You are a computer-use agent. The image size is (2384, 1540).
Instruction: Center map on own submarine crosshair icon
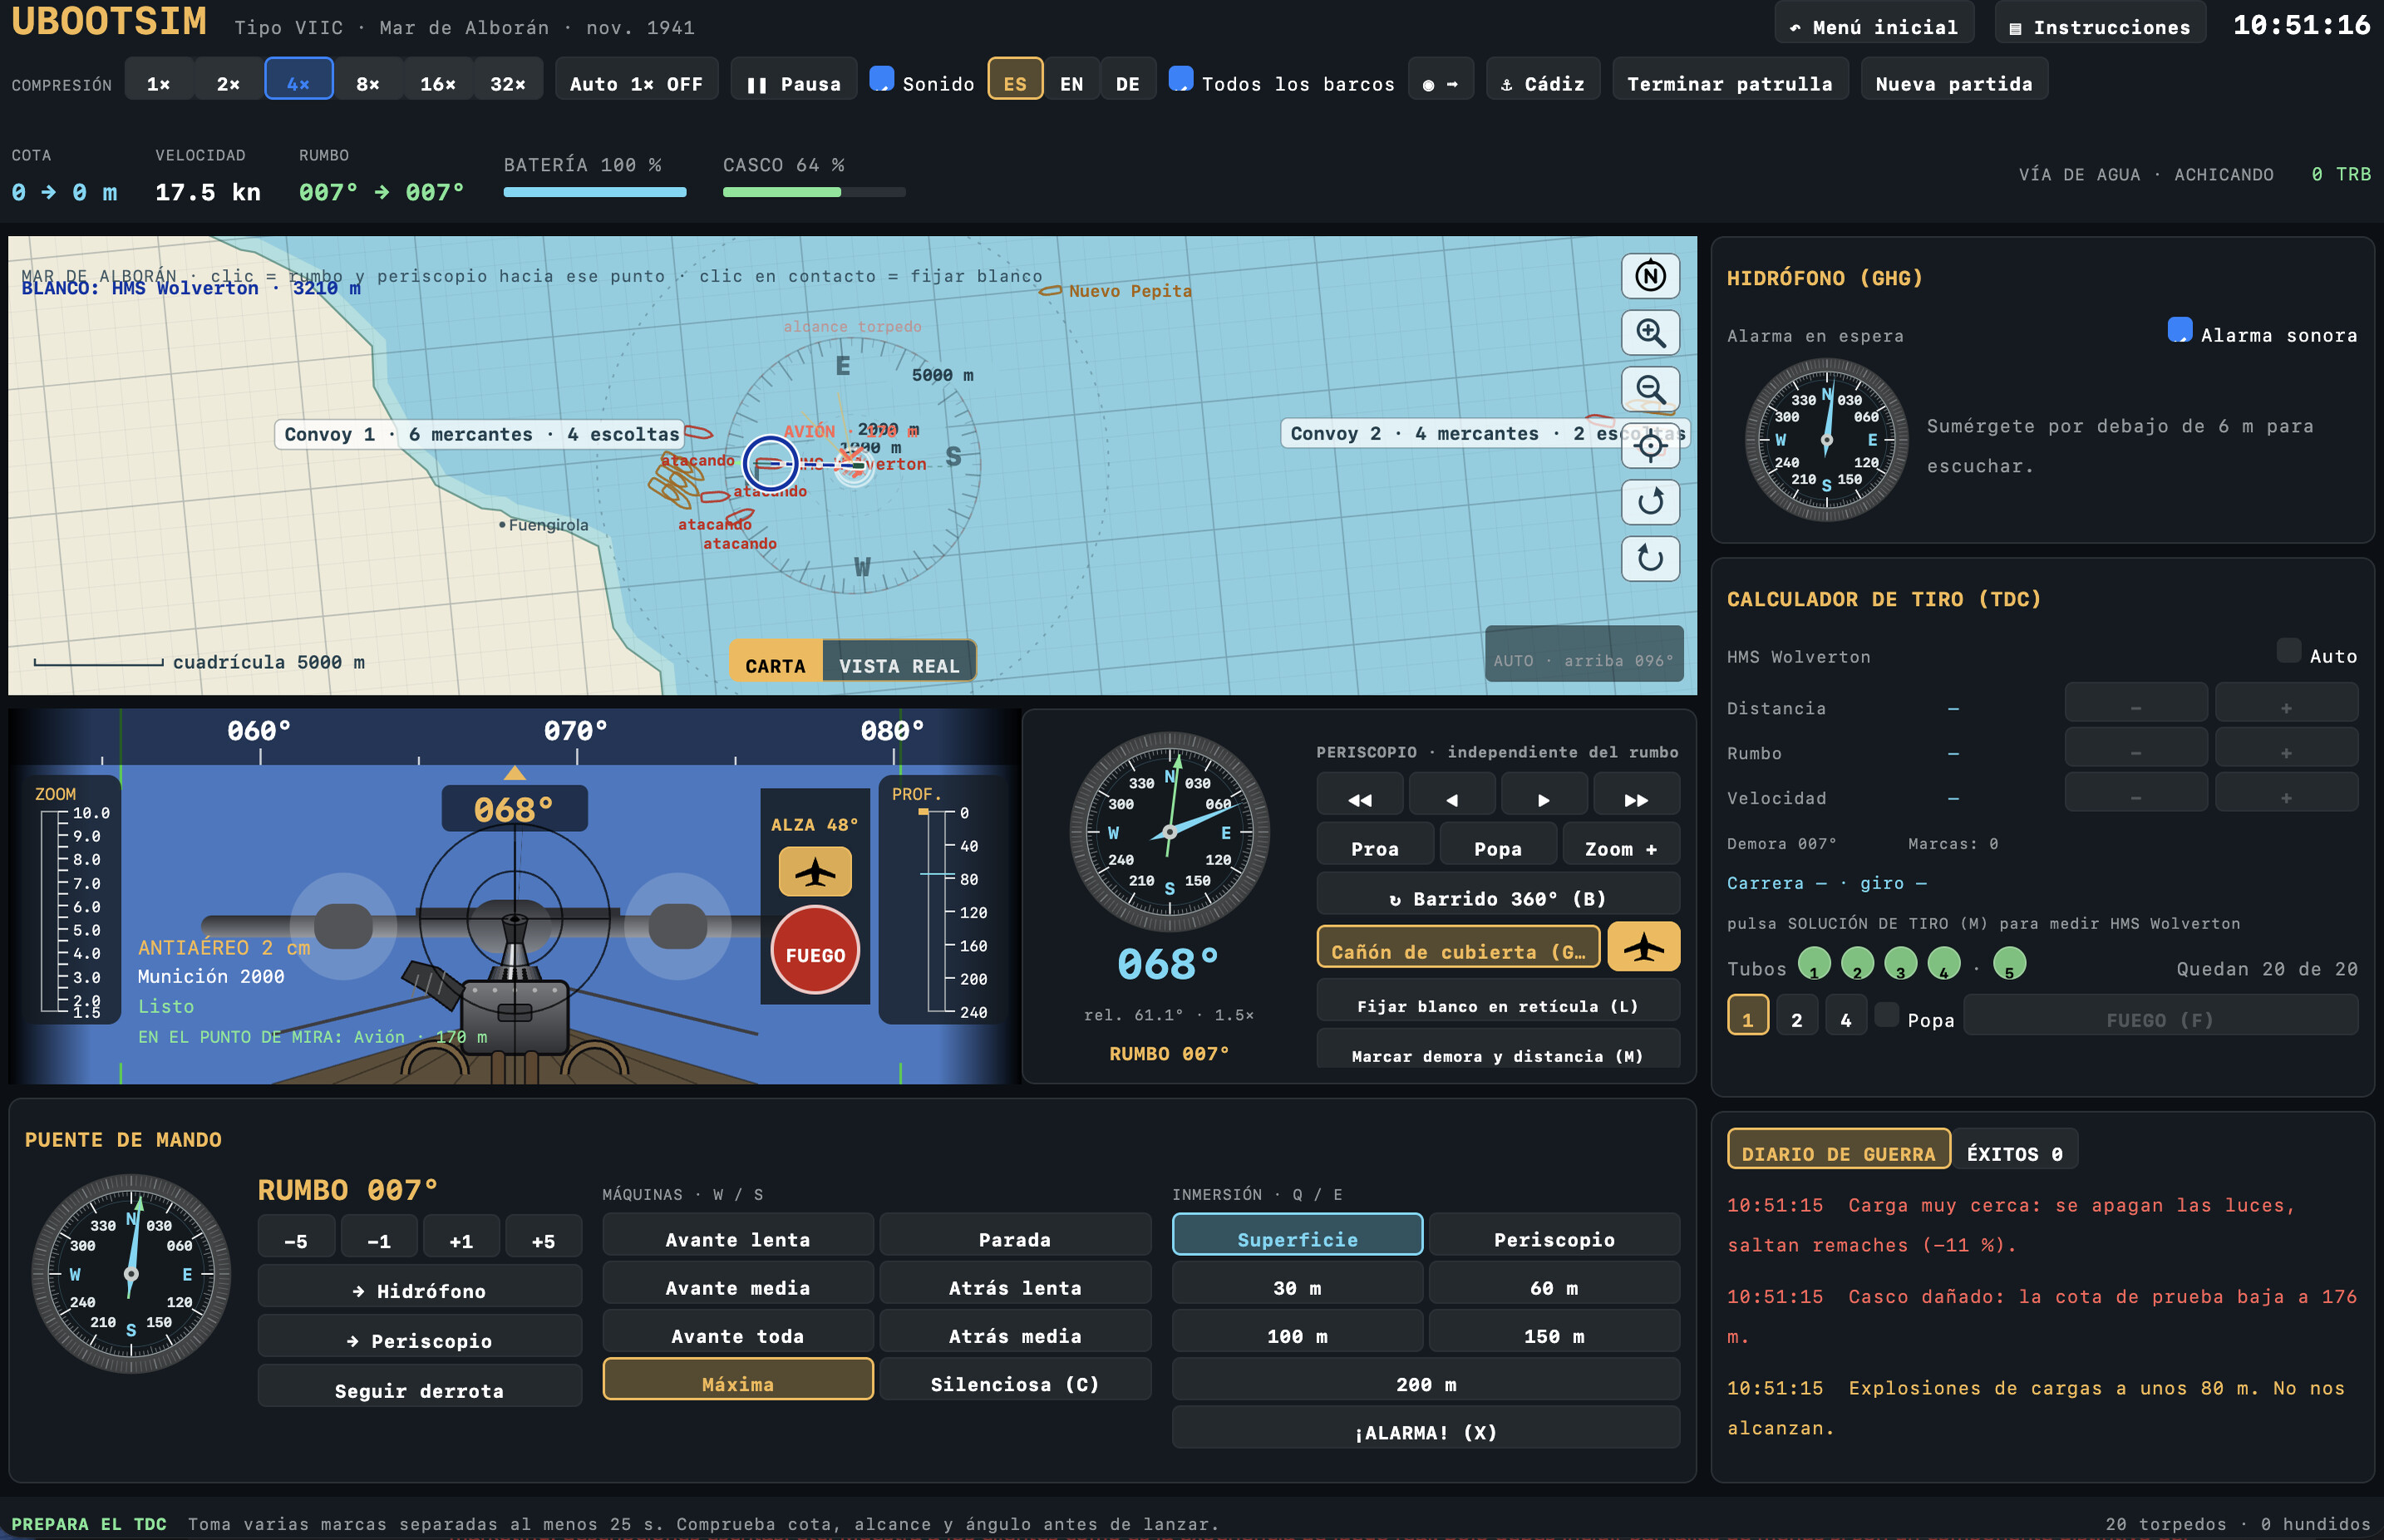[x=1650, y=445]
